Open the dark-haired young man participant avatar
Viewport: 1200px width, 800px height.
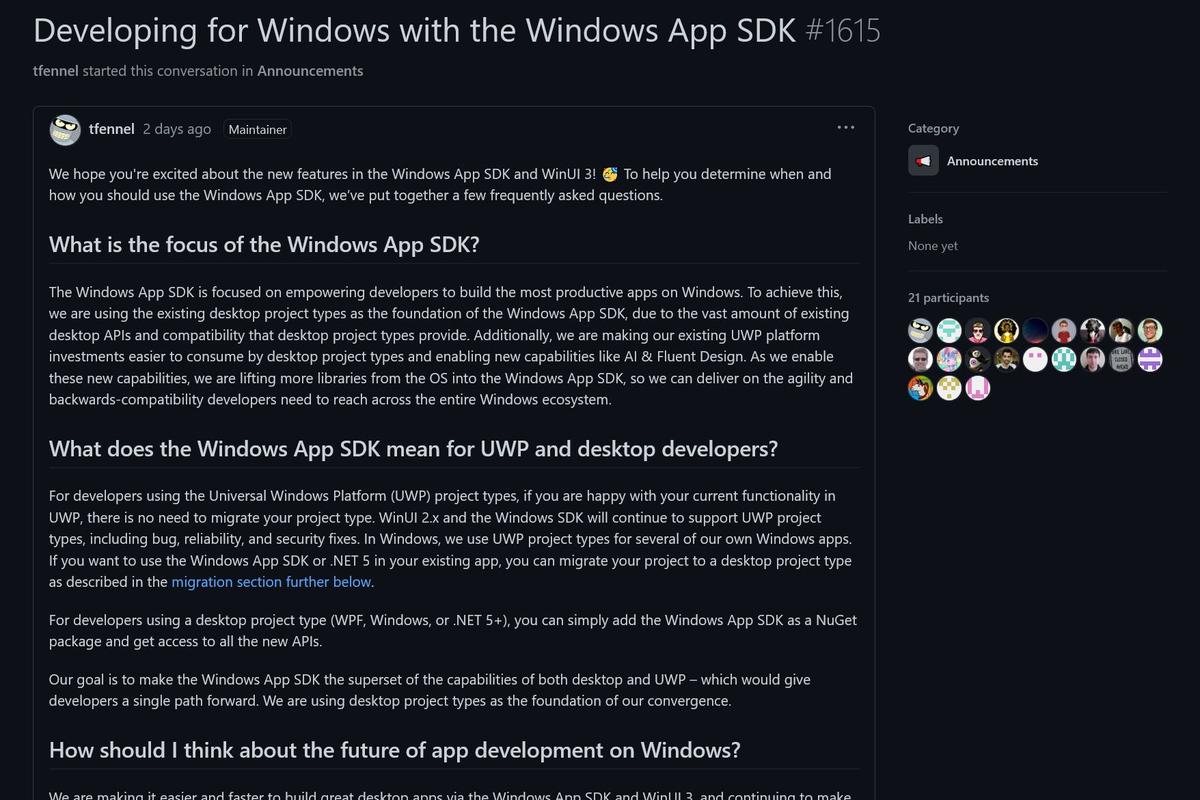click(1093, 359)
